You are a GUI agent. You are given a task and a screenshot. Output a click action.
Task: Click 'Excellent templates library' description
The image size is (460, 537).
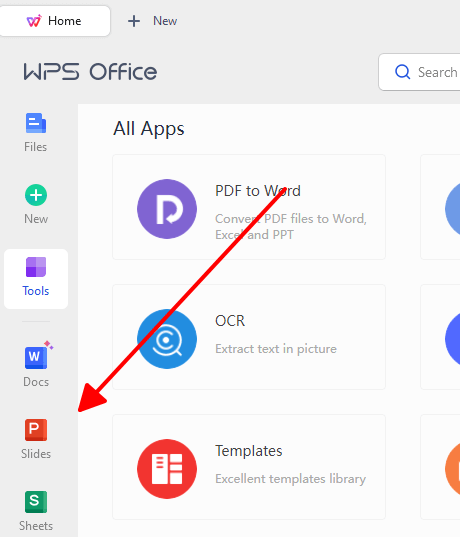point(290,478)
